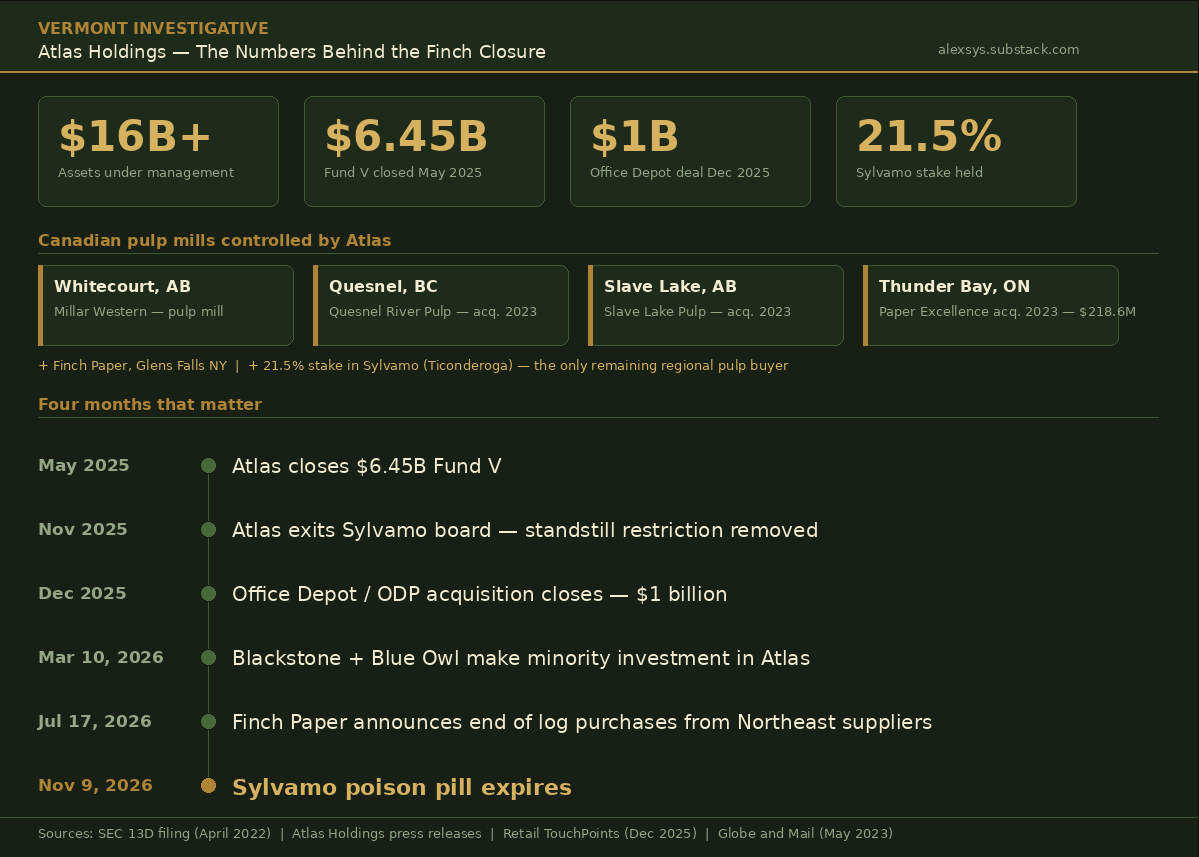Click the 'Jul 17, 2026' date label

click(x=95, y=722)
